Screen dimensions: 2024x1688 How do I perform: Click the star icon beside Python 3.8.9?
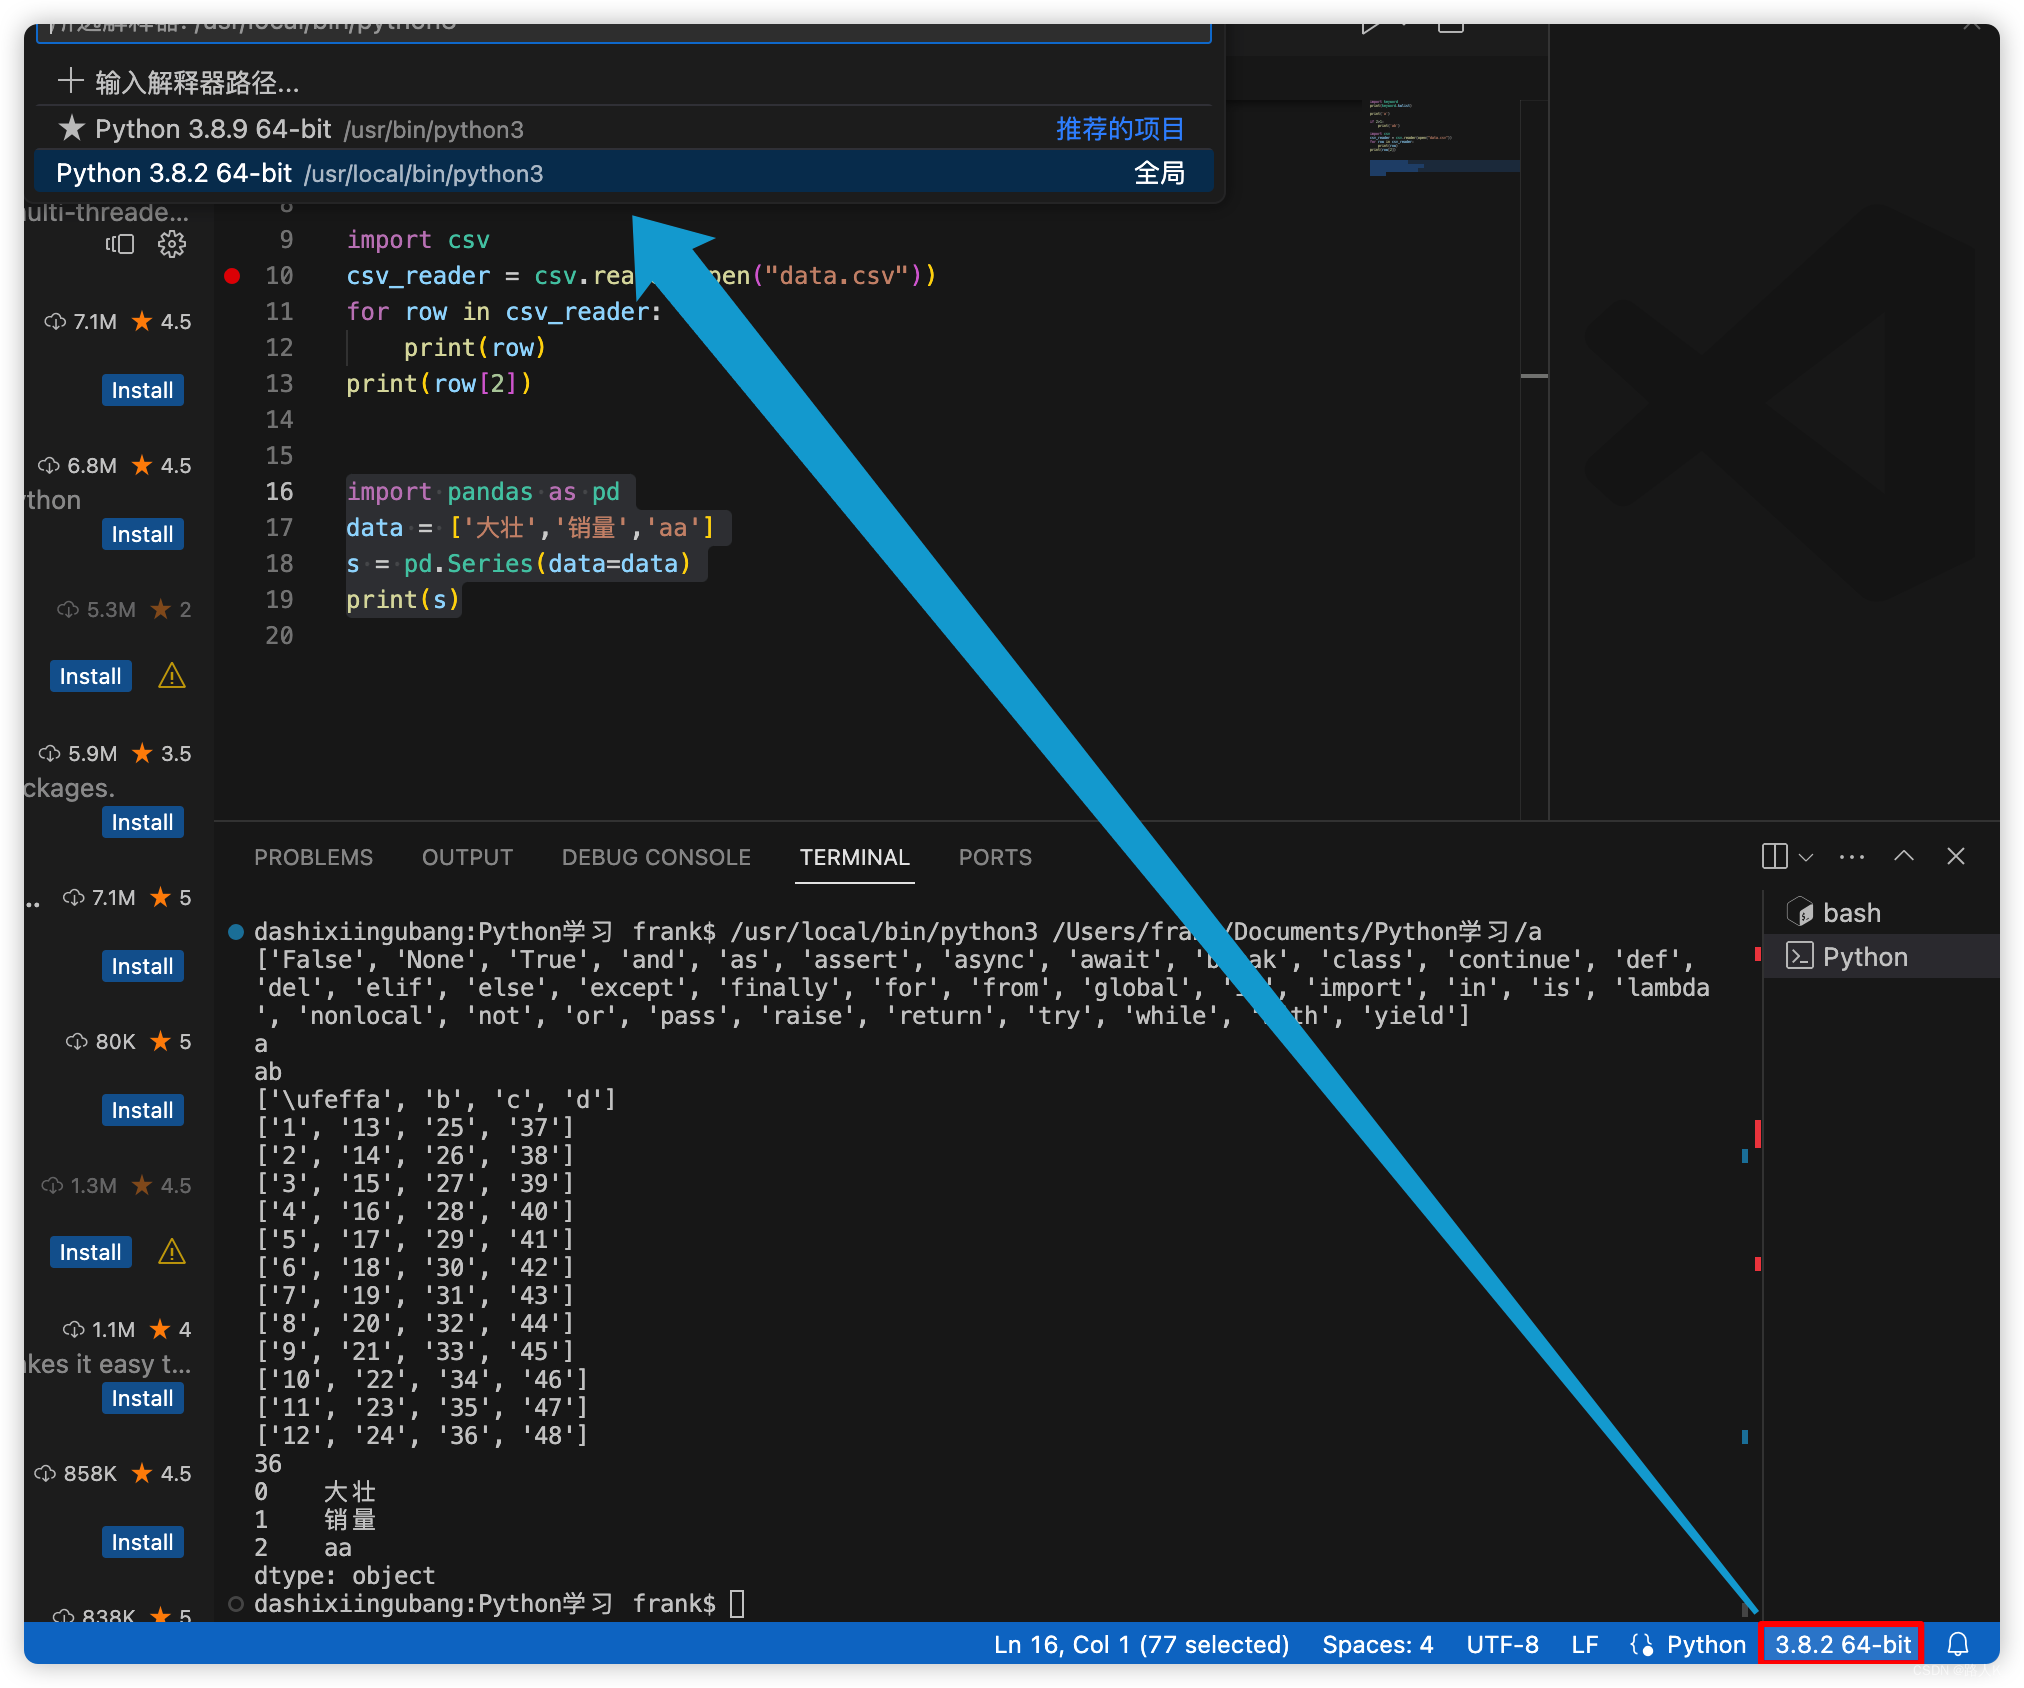tap(70, 128)
